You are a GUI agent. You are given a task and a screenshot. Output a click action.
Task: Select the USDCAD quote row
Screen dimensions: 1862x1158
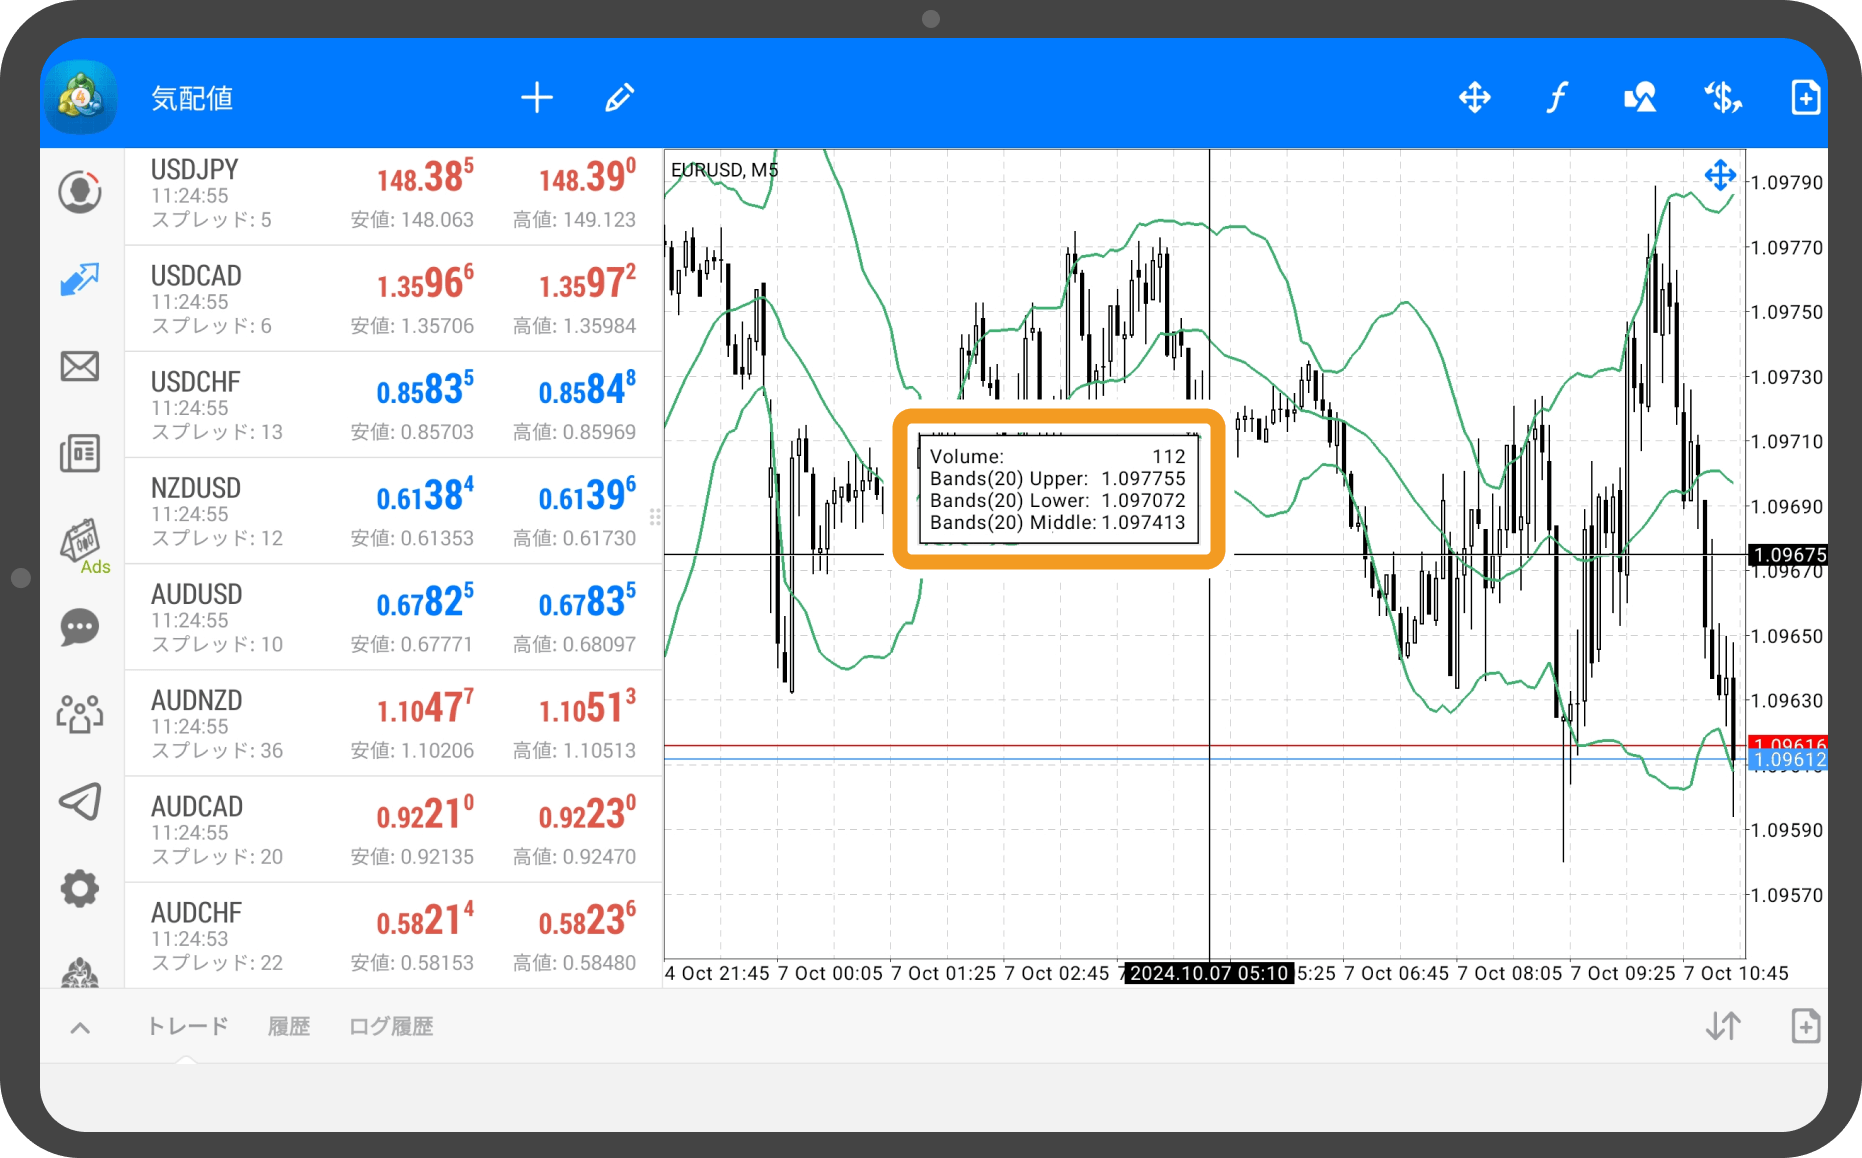pyautogui.click(x=393, y=299)
